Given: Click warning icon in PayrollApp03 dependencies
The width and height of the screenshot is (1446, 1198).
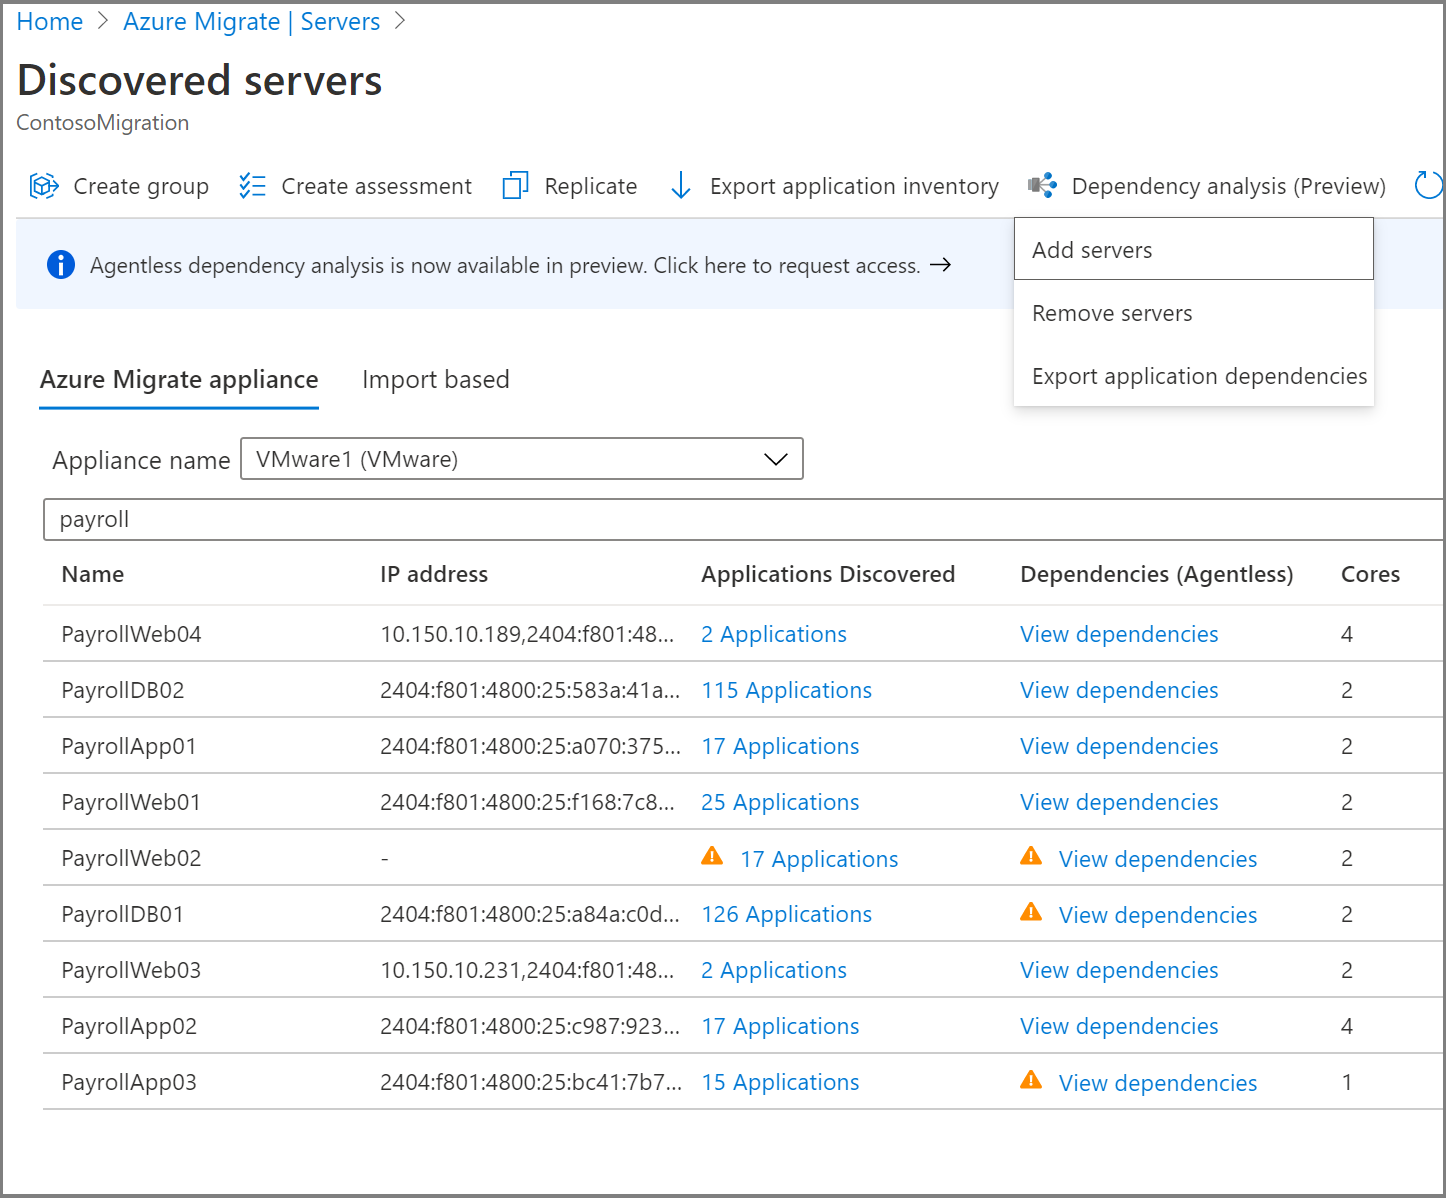Looking at the screenshot, I should 1031,1080.
